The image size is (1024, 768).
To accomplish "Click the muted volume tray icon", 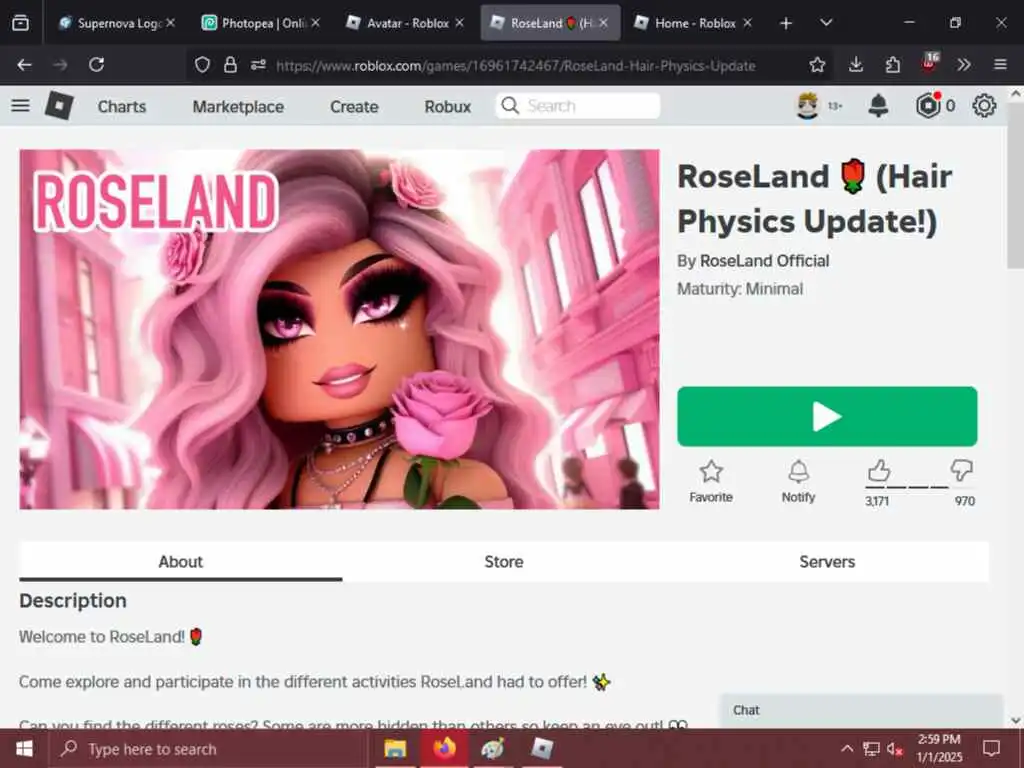I will (894, 748).
